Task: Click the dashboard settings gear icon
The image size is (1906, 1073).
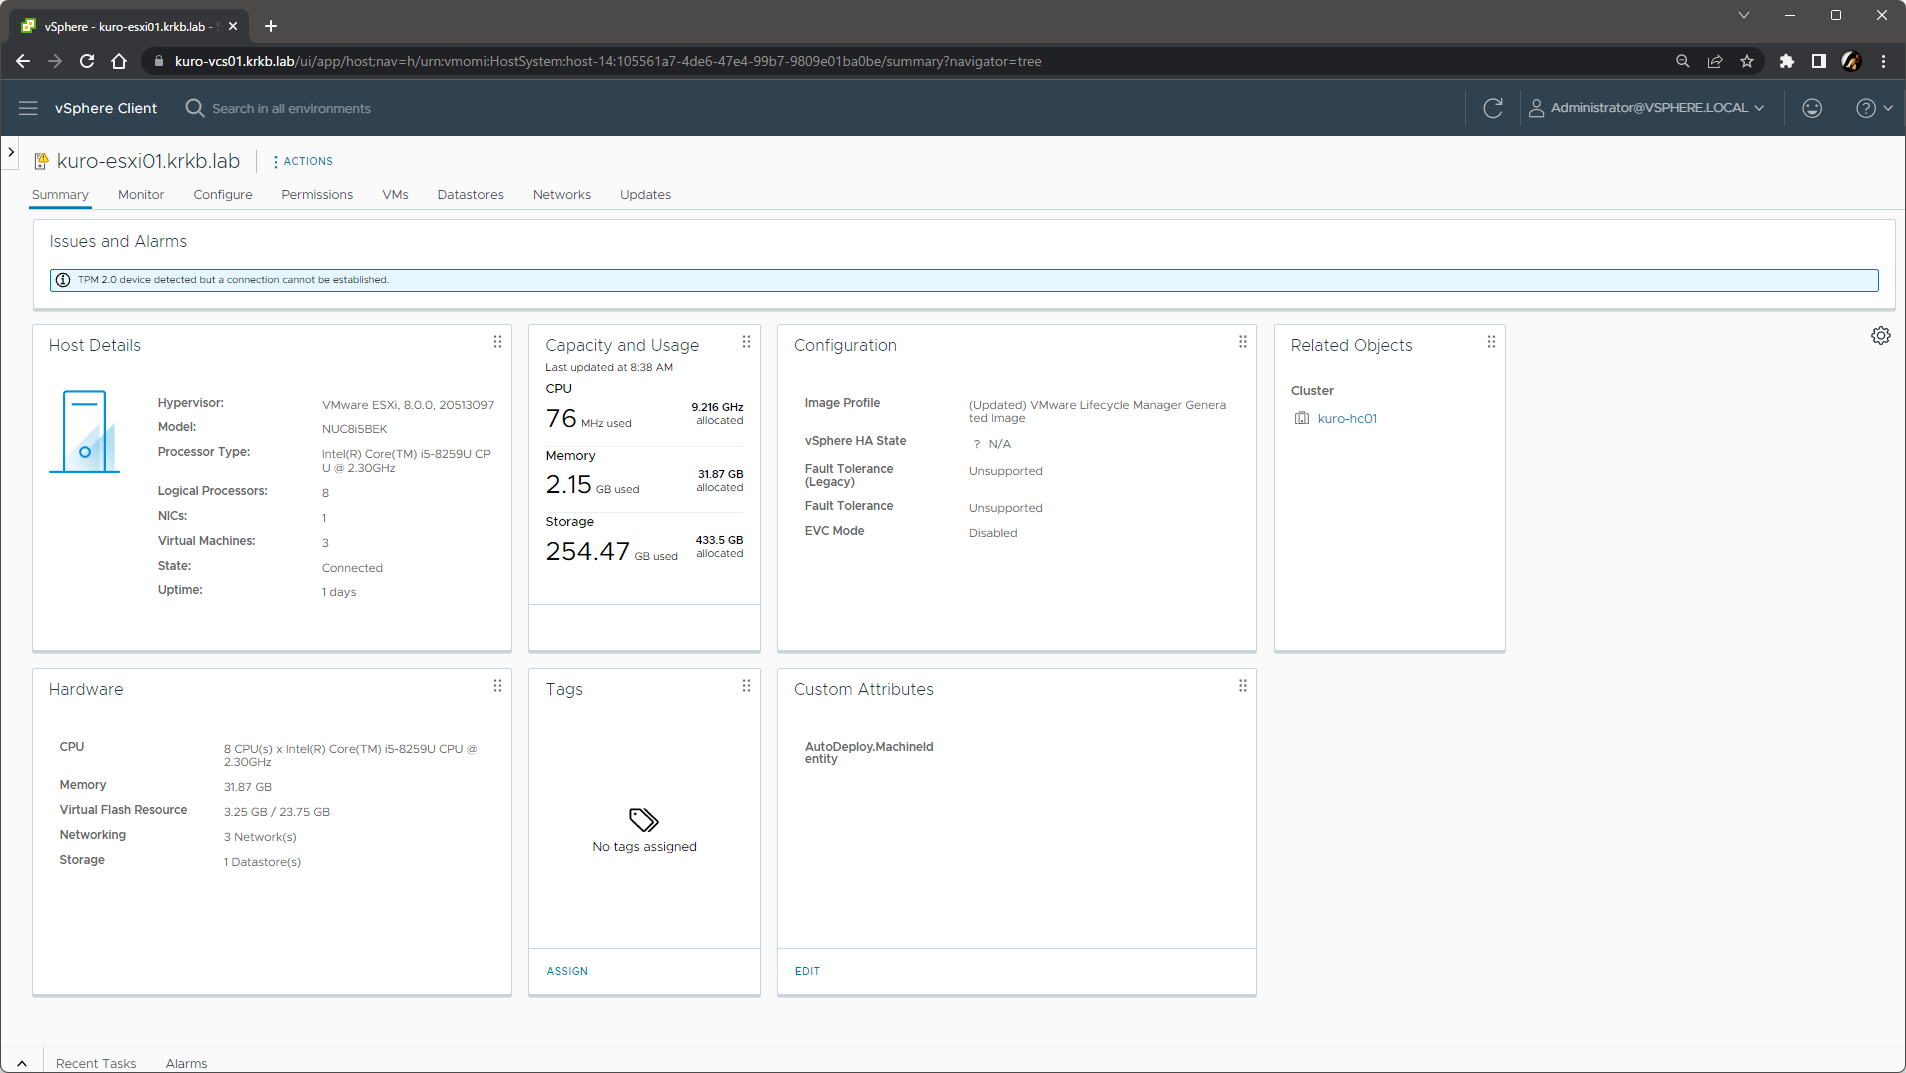Action: click(x=1880, y=336)
